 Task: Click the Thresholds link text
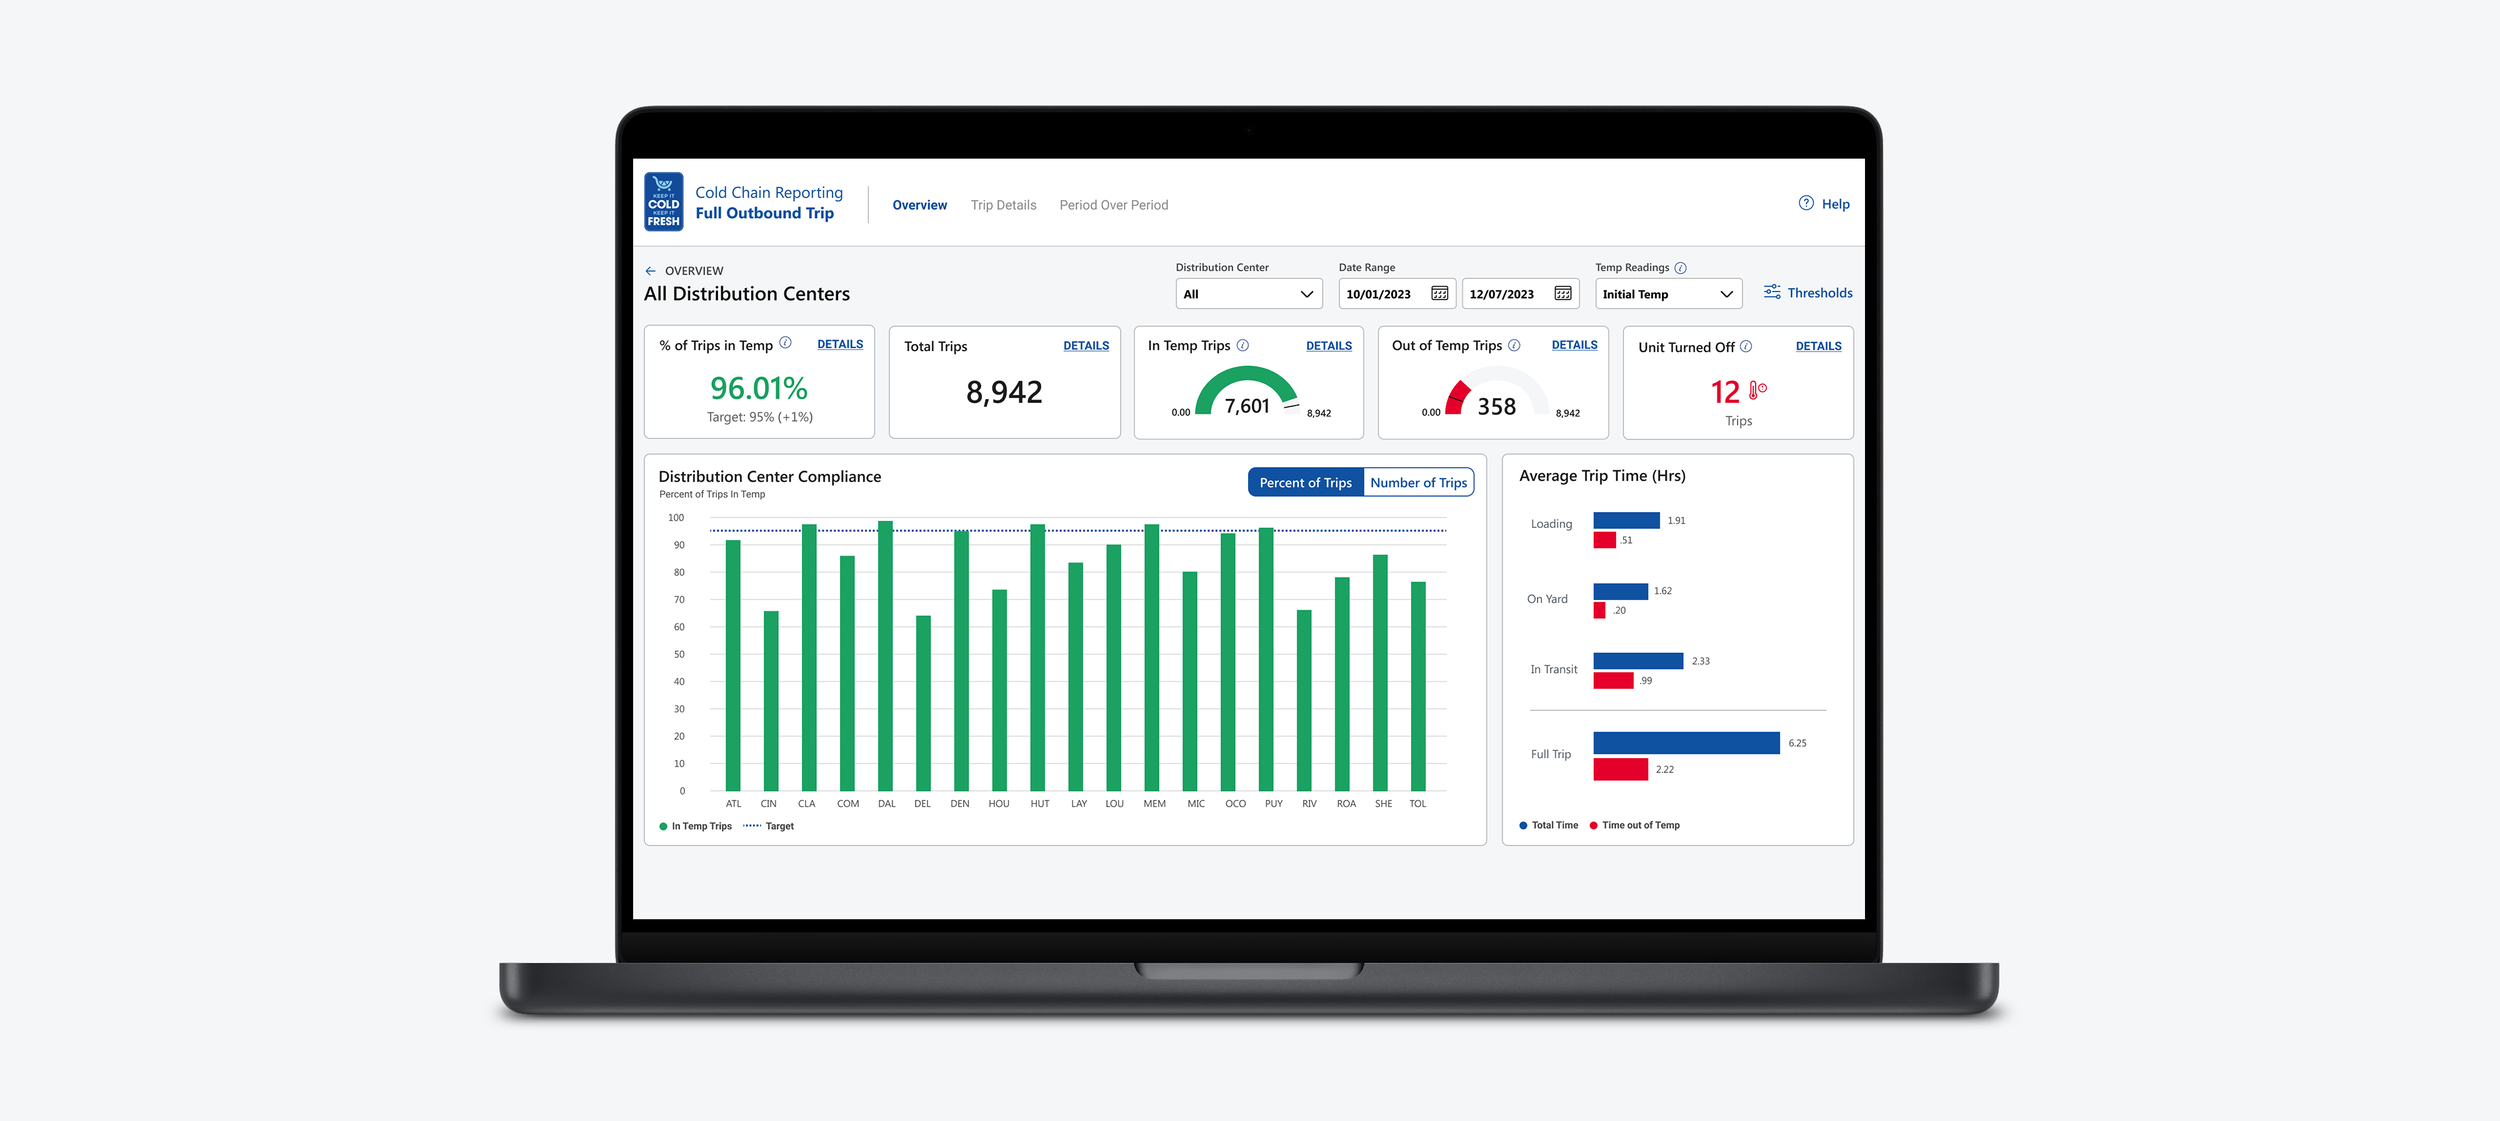1820,293
